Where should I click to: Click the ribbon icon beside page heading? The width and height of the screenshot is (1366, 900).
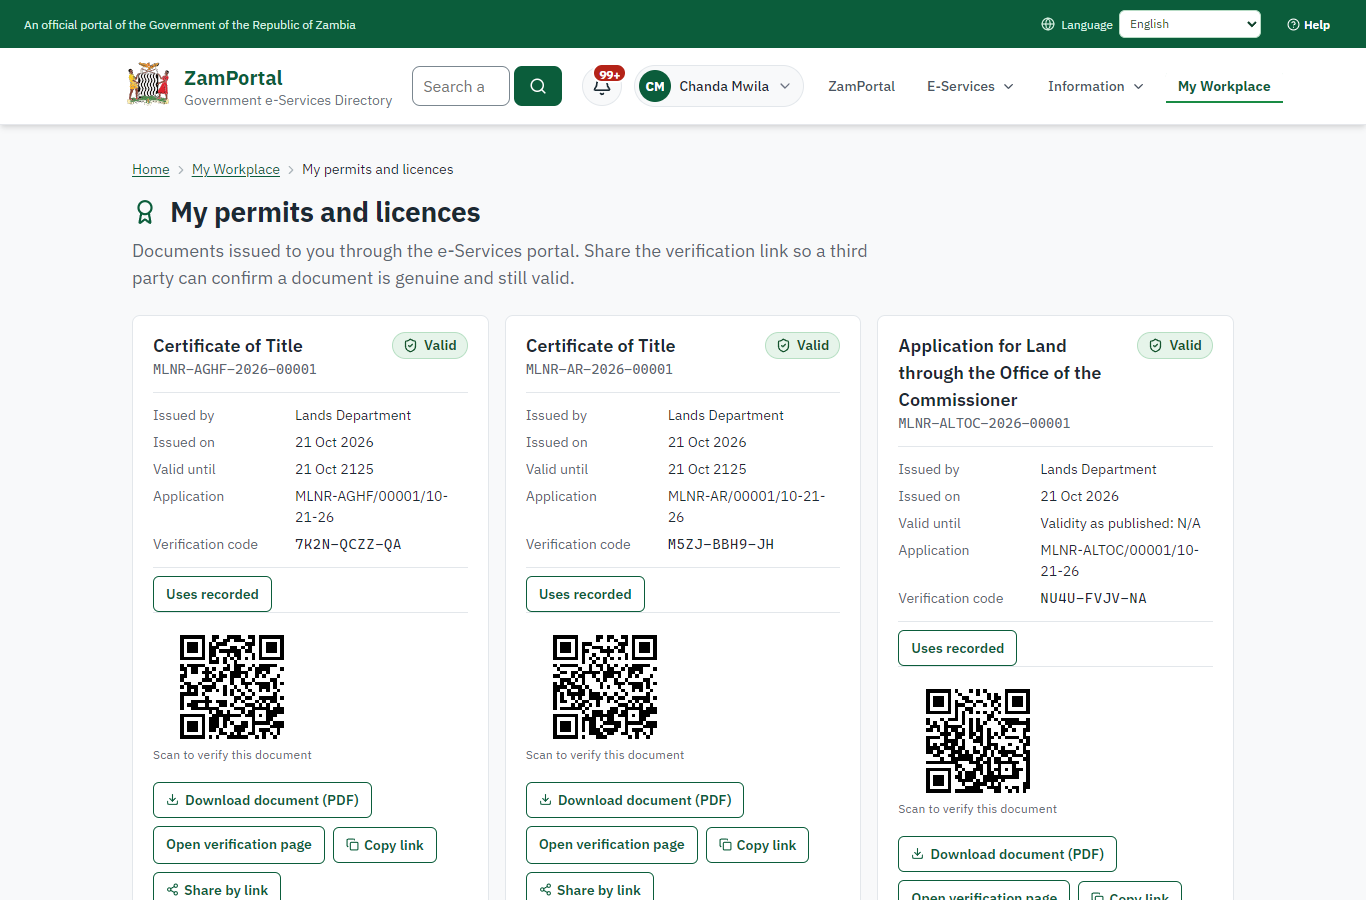pyautogui.click(x=145, y=212)
